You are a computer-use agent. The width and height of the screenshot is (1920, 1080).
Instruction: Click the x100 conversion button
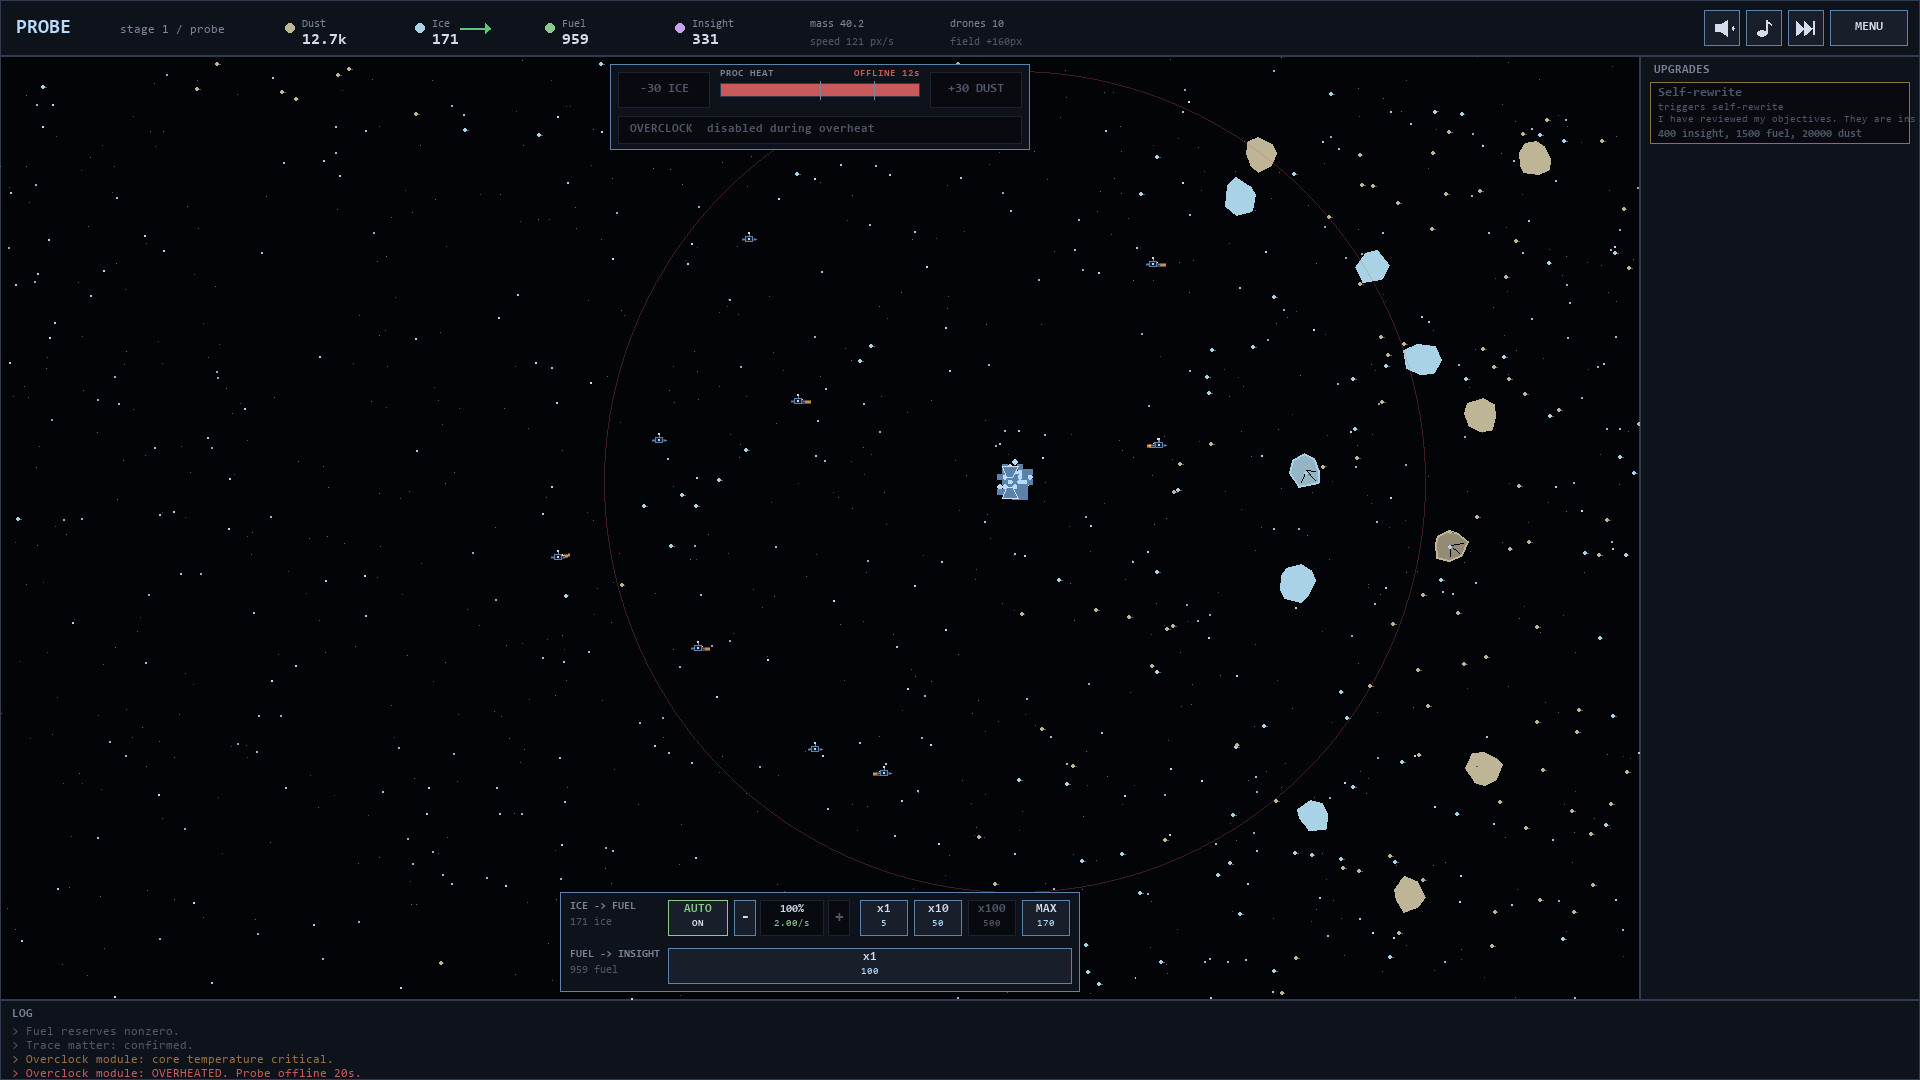click(x=991, y=917)
